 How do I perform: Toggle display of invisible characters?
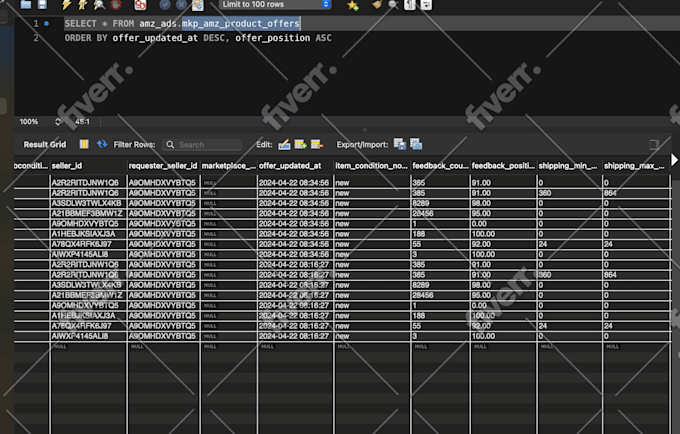click(410, 5)
